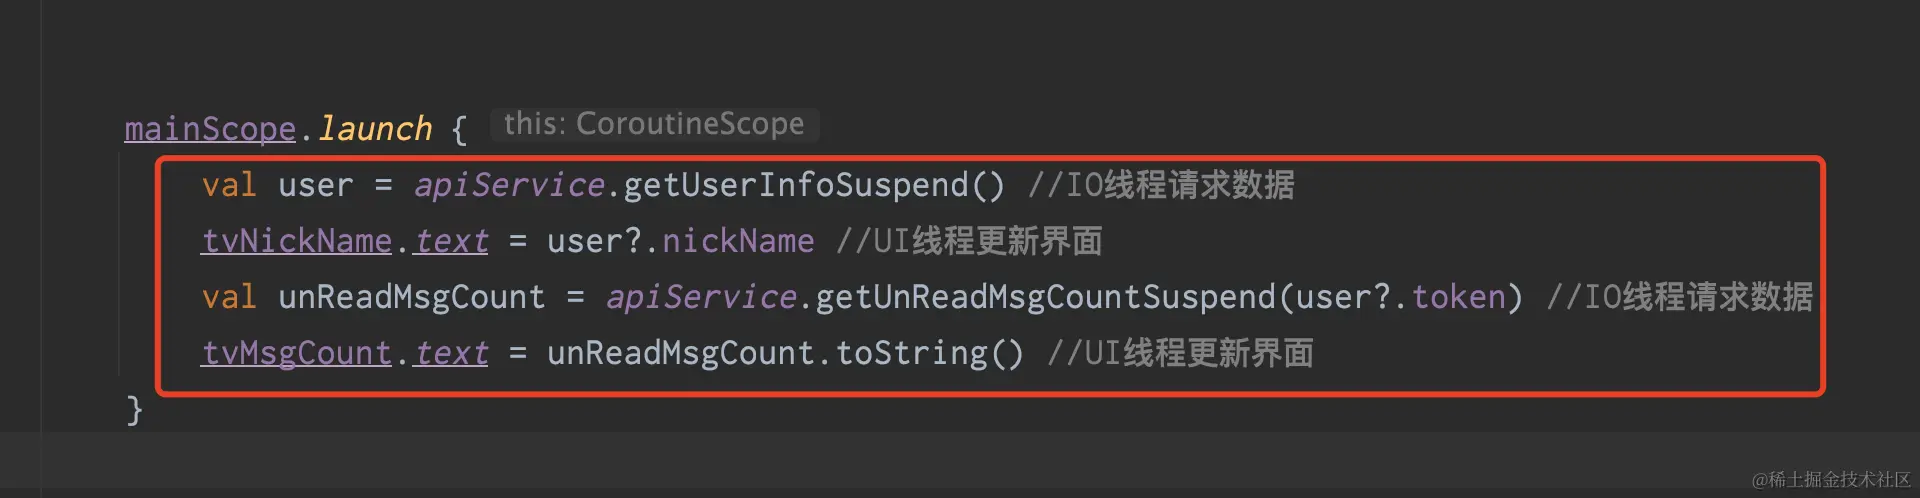This screenshot has height=498, width=1920.
Task: Click apiService on the user line
Action: (509, 185)
